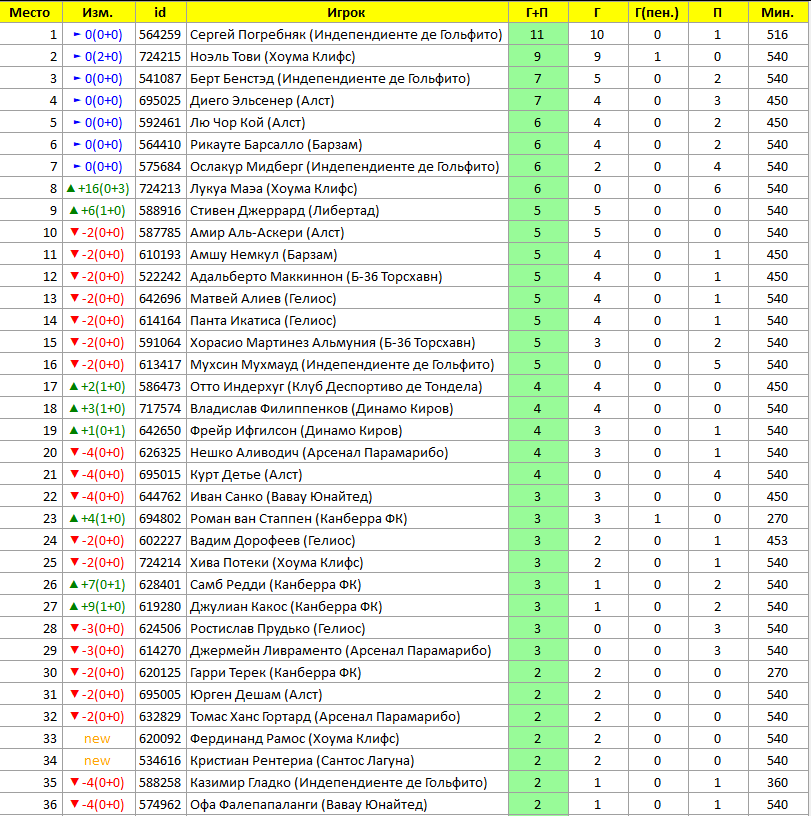Select player 'Ноэль Тови (Хоума Клифс)'
Screen dimensions: 811x816
click(x=273, y=56)
